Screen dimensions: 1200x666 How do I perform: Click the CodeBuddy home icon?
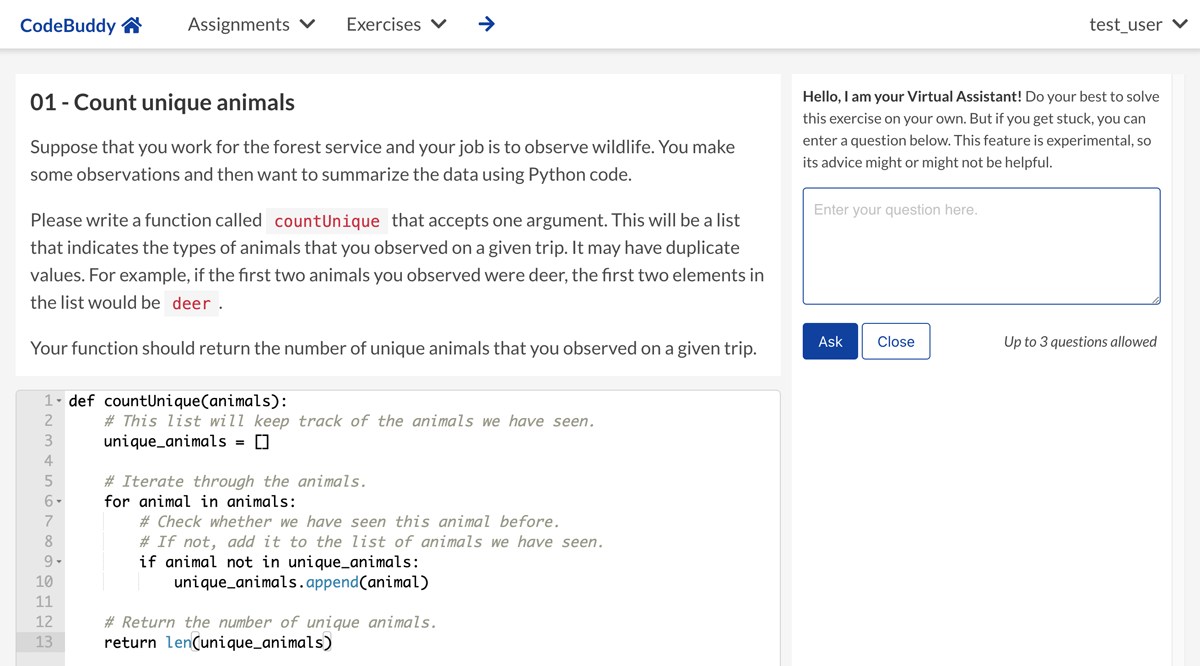coord(131,25)
